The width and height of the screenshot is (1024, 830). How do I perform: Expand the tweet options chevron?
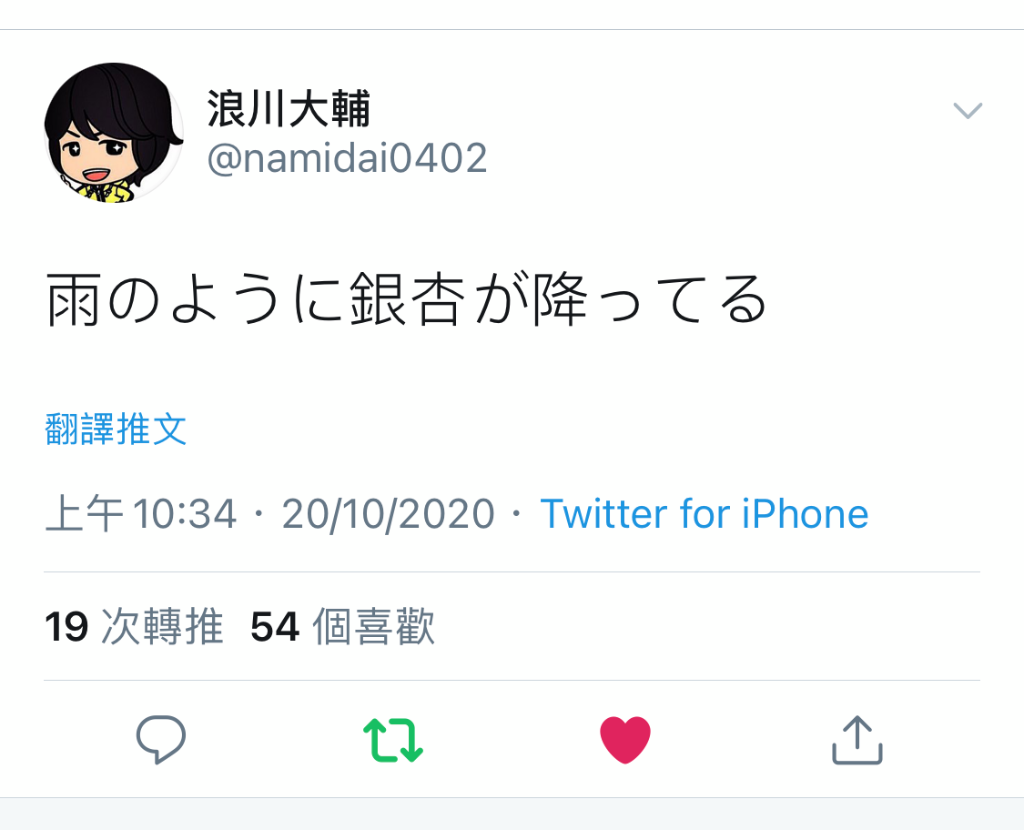967,110
